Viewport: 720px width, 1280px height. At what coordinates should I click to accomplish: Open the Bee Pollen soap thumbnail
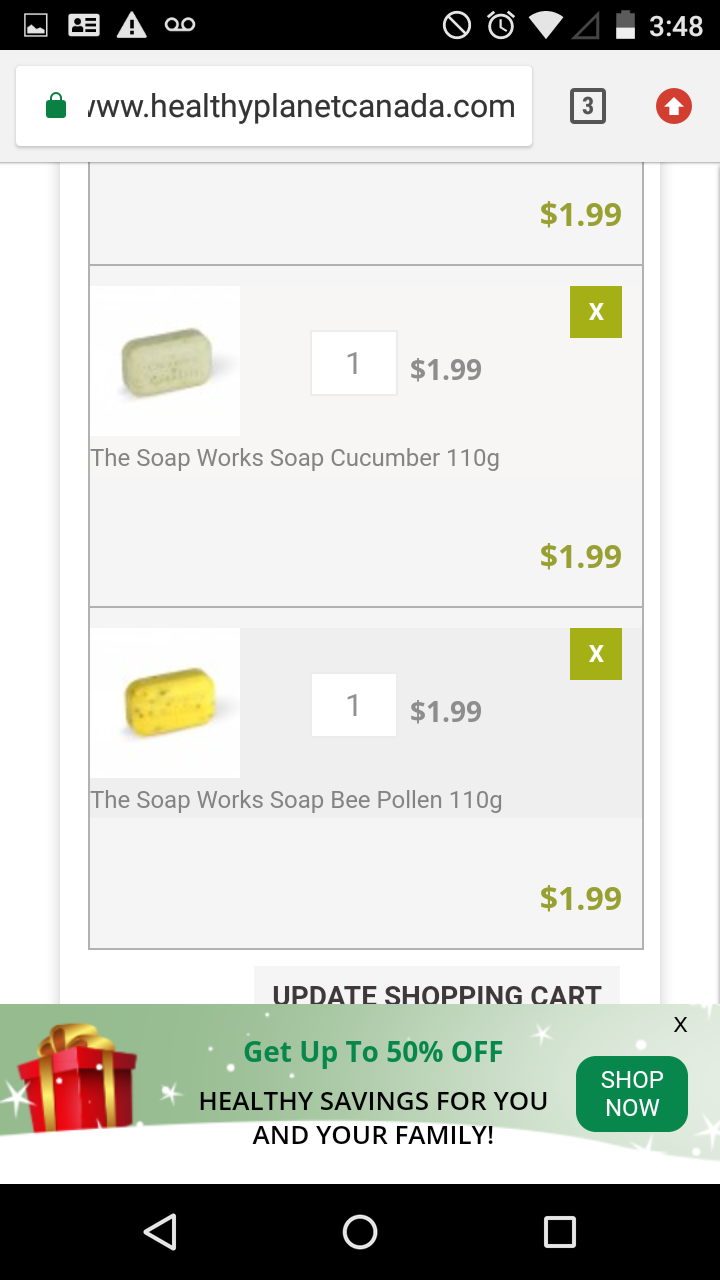(165, 703)
